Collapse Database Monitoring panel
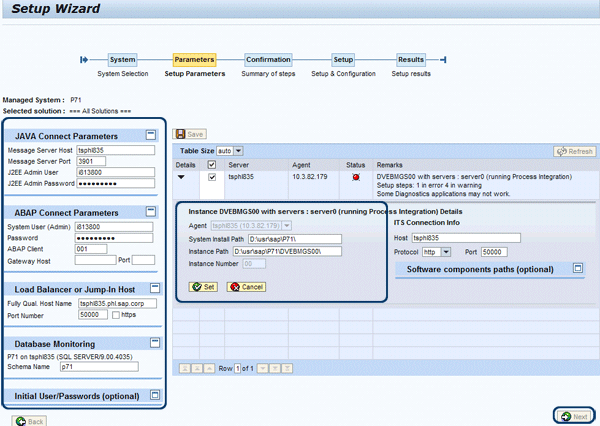The width and height of the screenshot is (600, 426). 155,343
